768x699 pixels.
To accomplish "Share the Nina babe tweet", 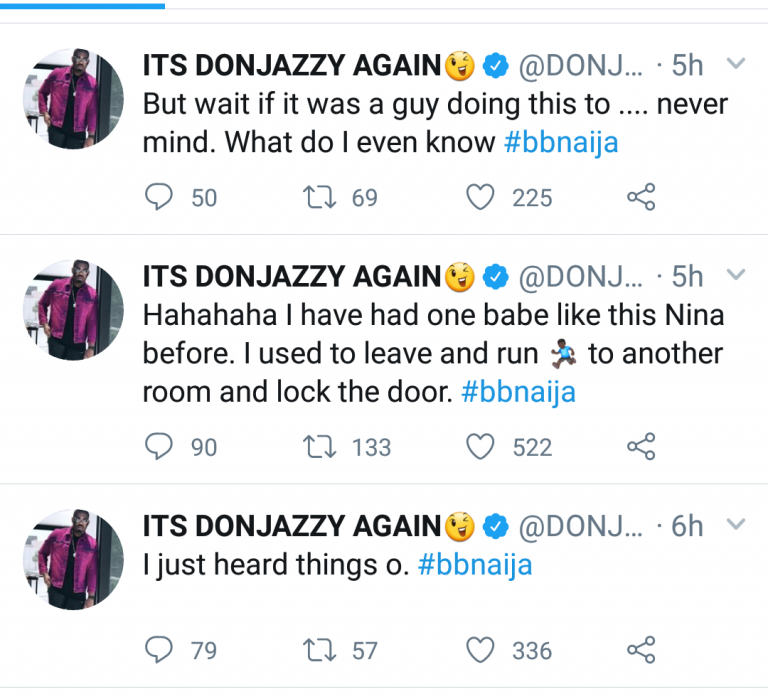I will point(640,447).
